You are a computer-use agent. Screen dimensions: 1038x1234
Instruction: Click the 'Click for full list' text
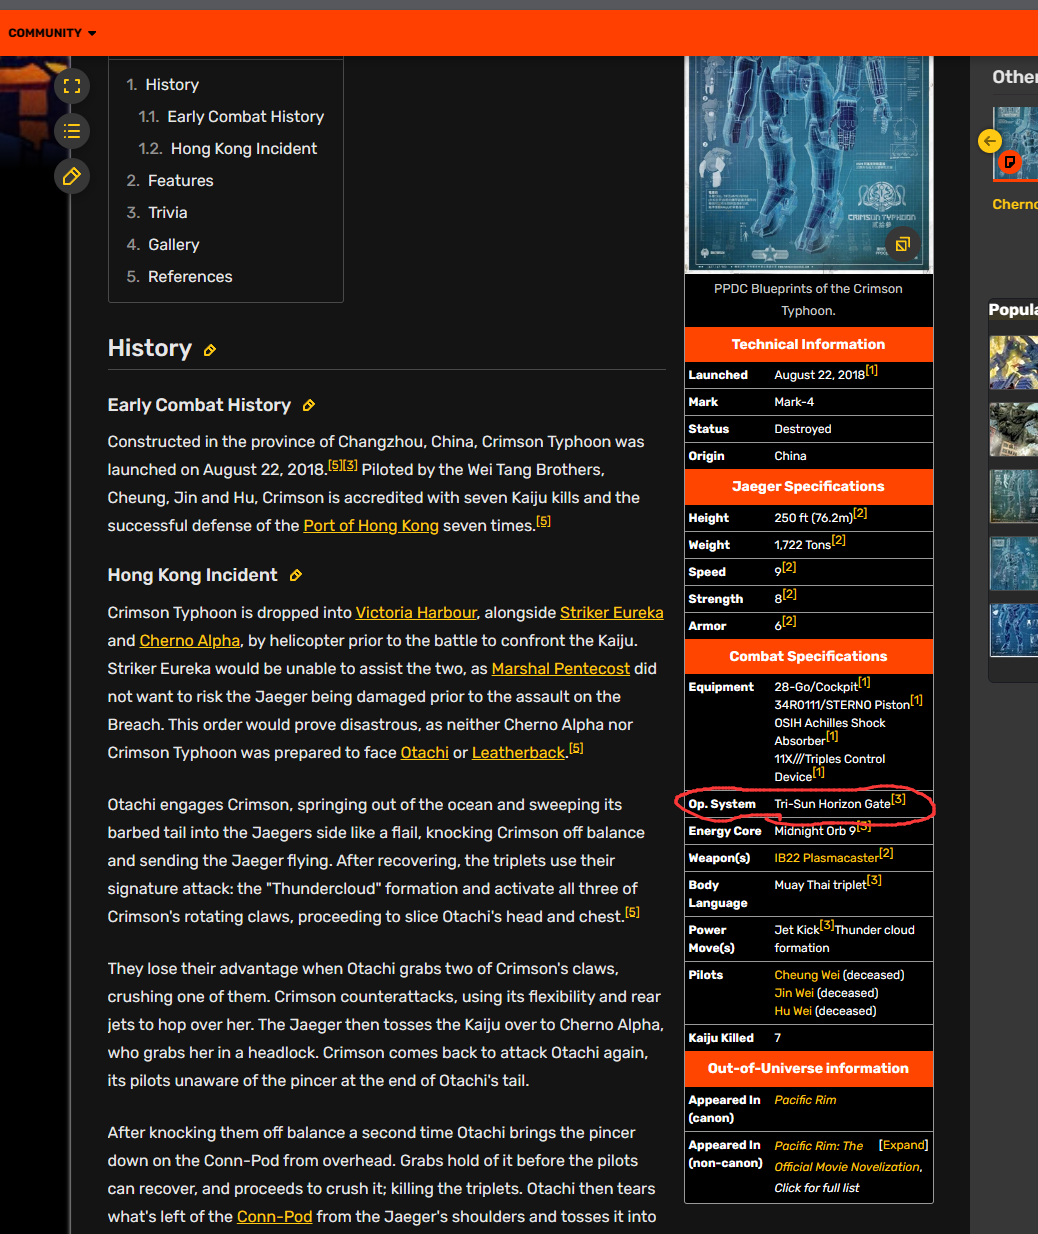click(x=817, y=1188)
